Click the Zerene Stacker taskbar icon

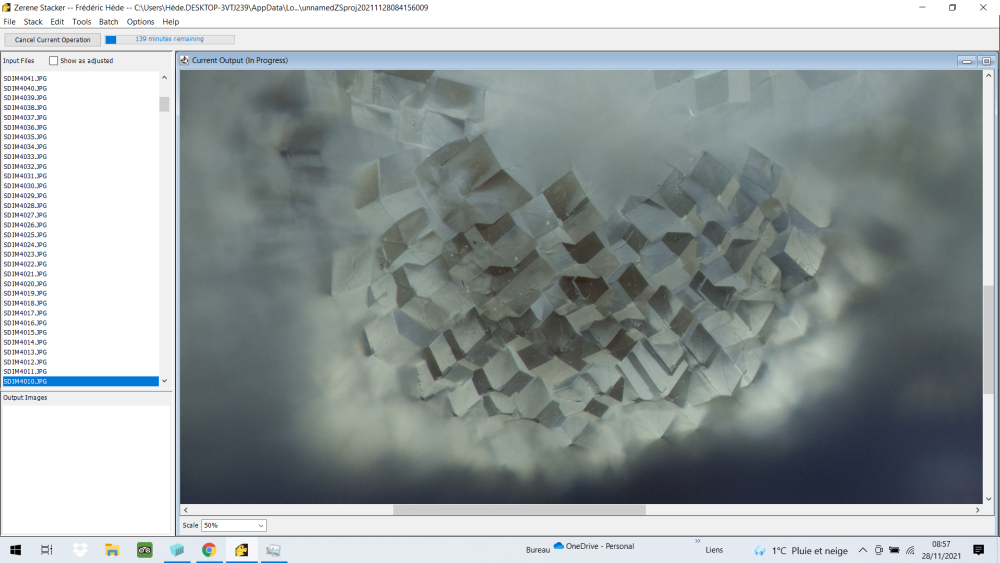tap(241, 550)
